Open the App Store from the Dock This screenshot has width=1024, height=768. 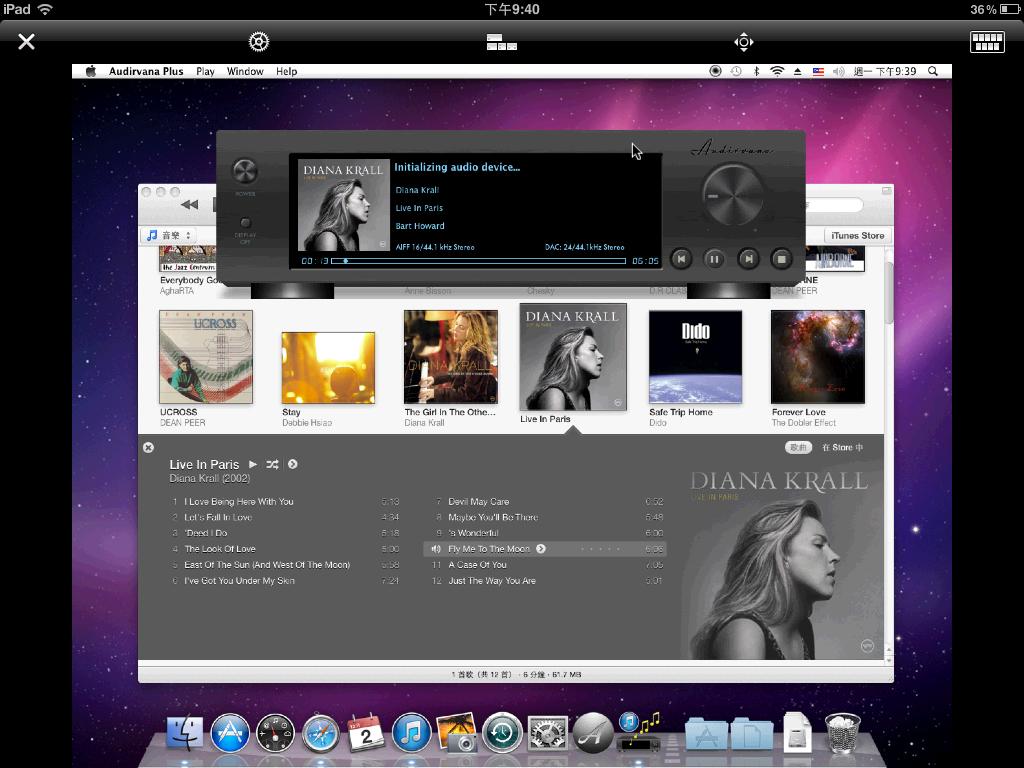pos(230,734)
